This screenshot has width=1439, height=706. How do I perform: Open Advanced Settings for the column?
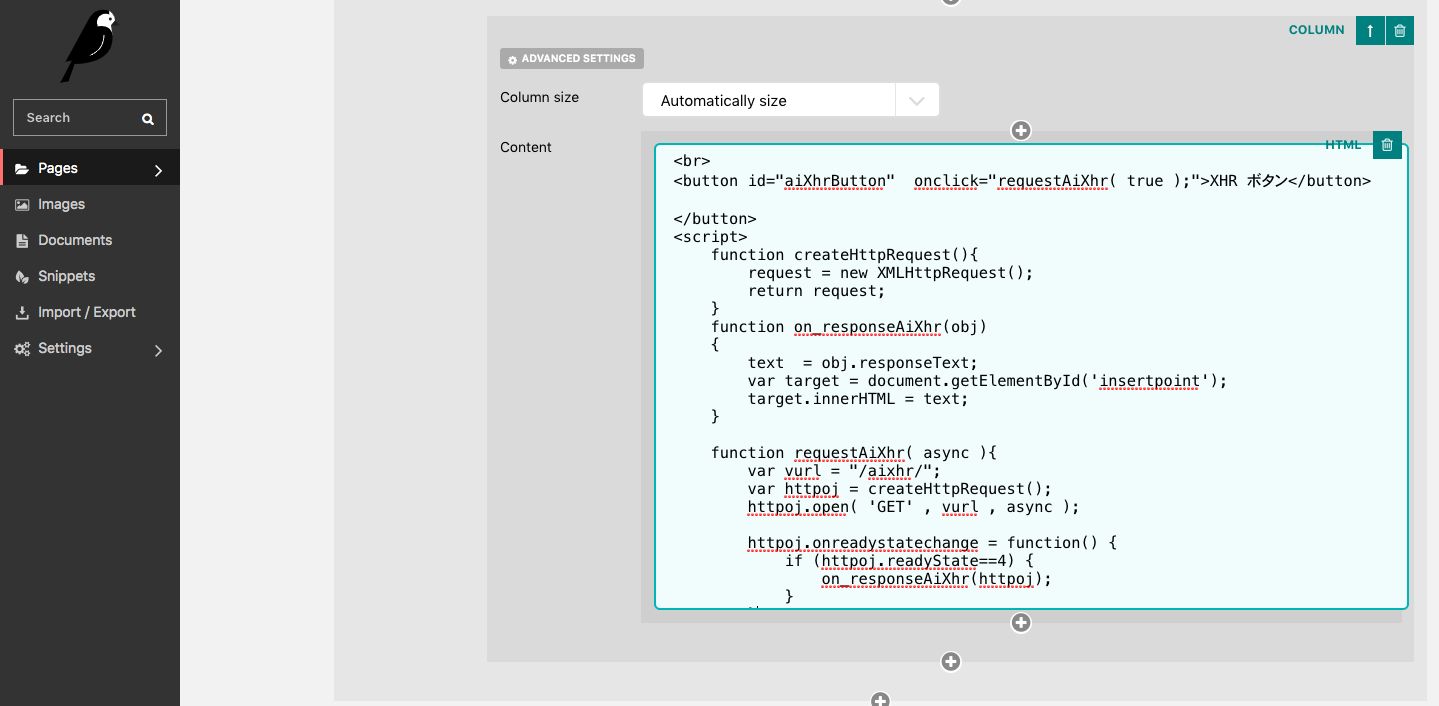tap(572, 59)
